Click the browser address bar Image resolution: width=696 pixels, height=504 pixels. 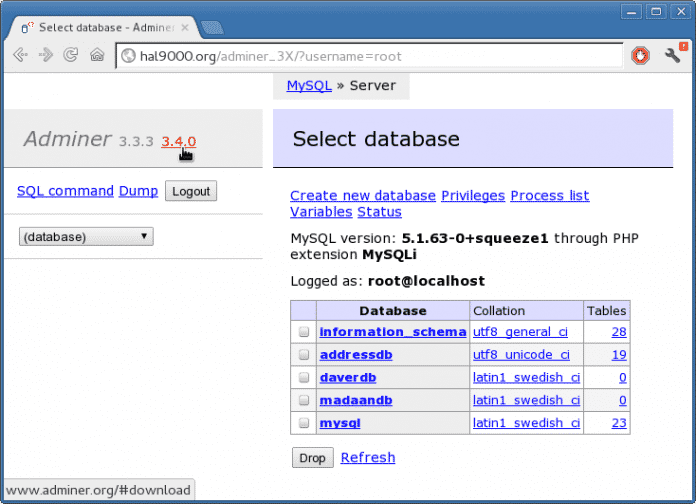(370, 56)
